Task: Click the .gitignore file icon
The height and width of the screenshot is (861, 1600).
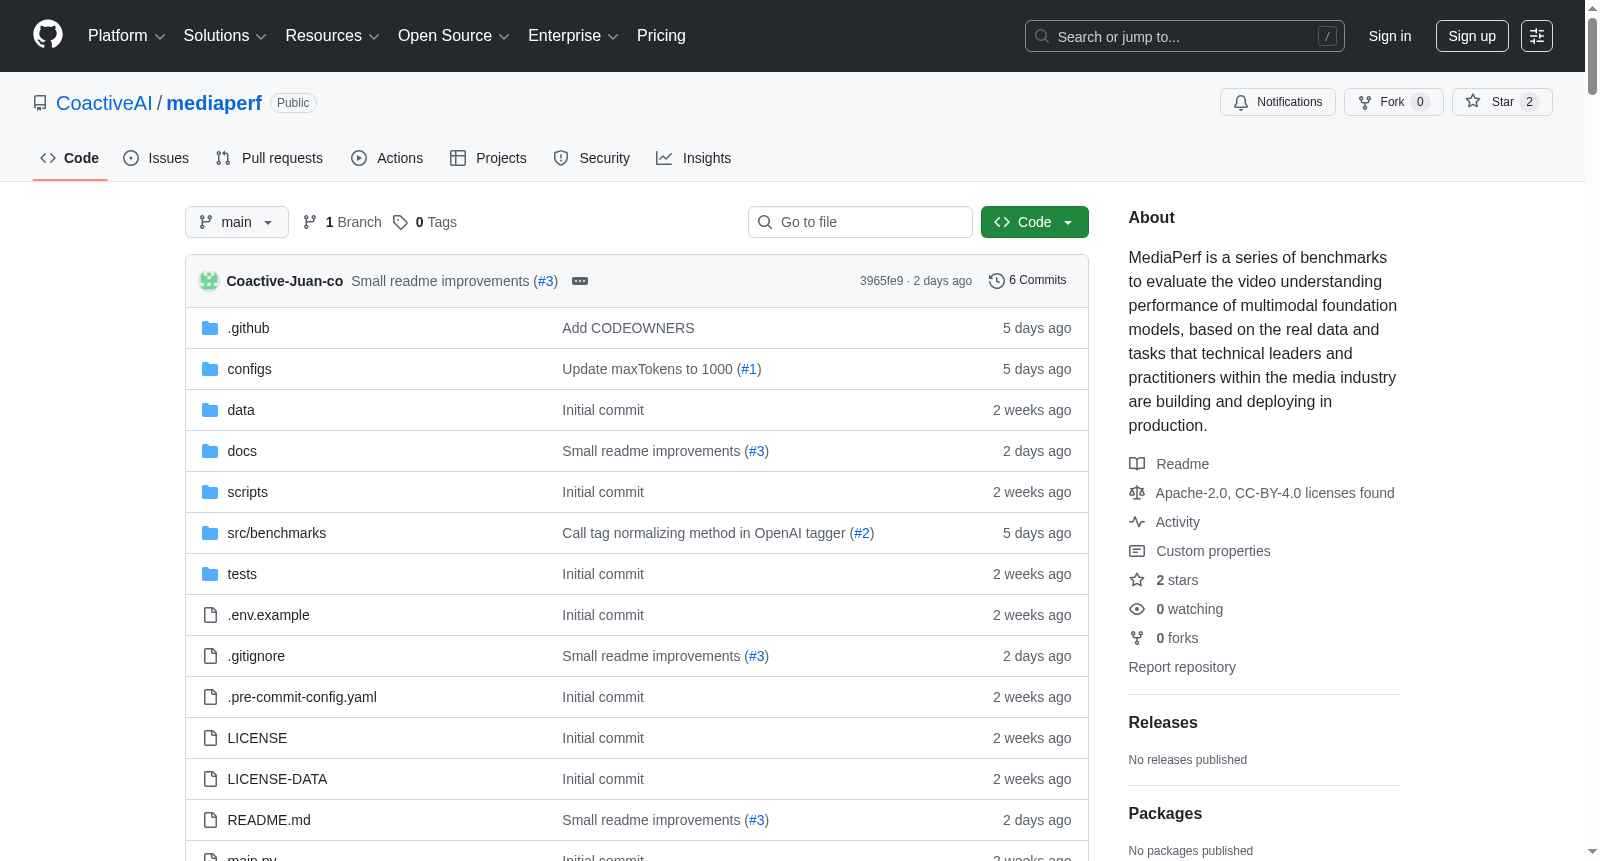Action: tap(210, 656)
